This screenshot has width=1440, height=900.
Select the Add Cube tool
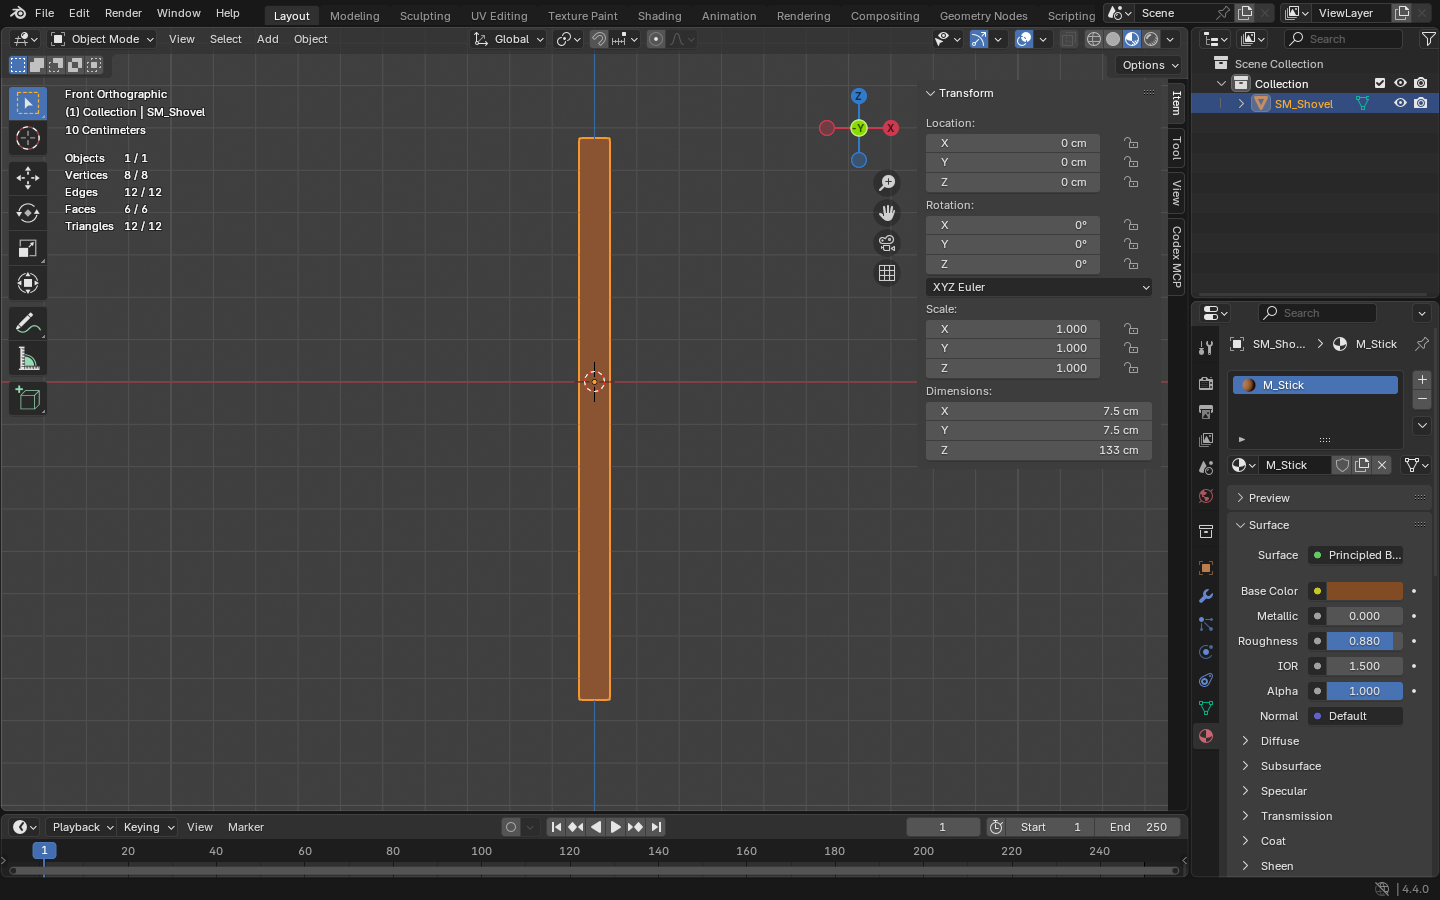(28, 398)
